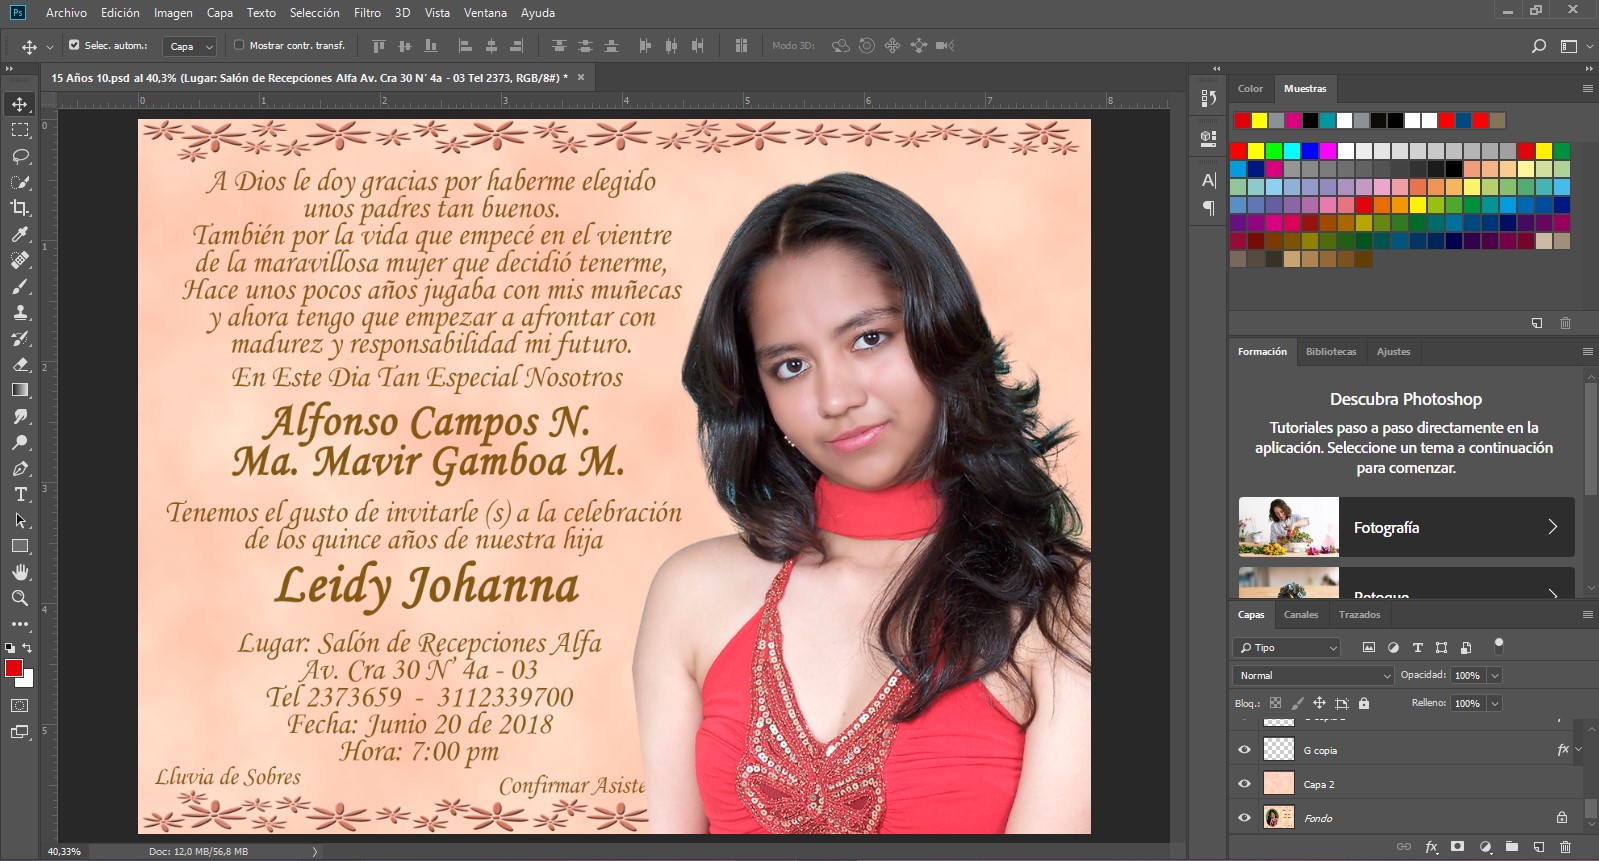Lock all attributes of the layer

[1364, 703]
